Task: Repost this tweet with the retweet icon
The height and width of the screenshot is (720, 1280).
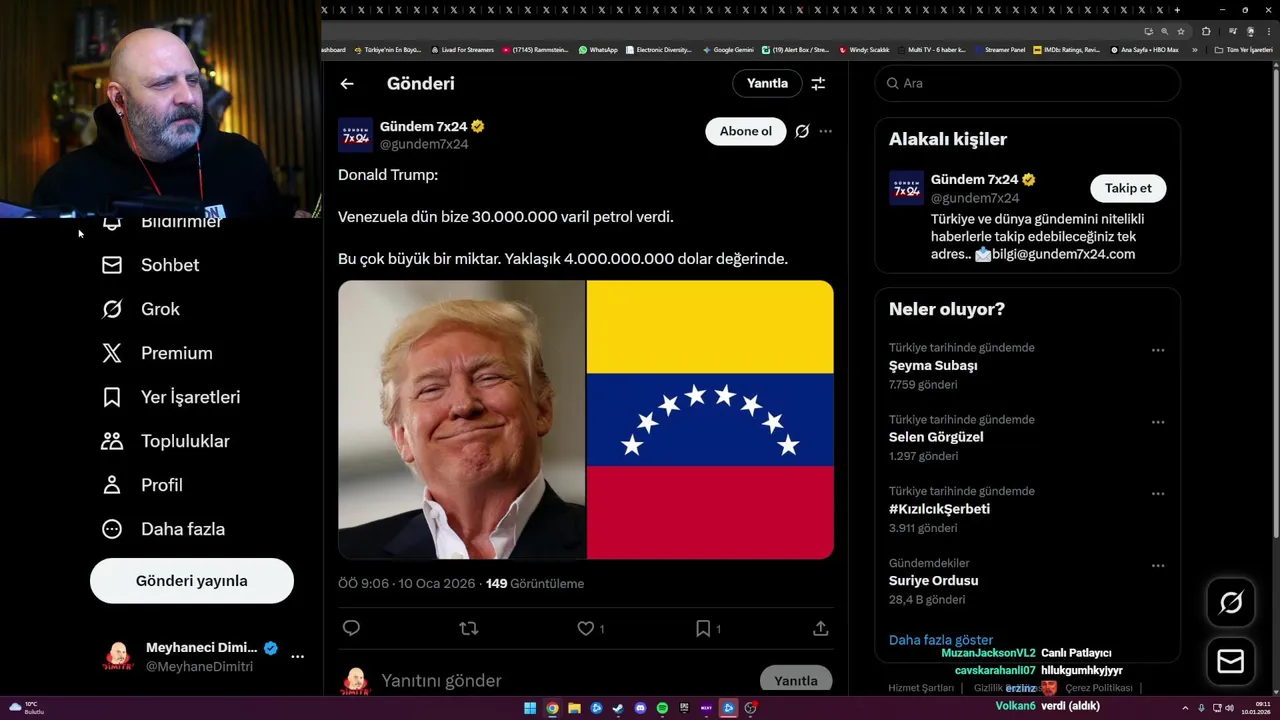Action: coord(468,628)
